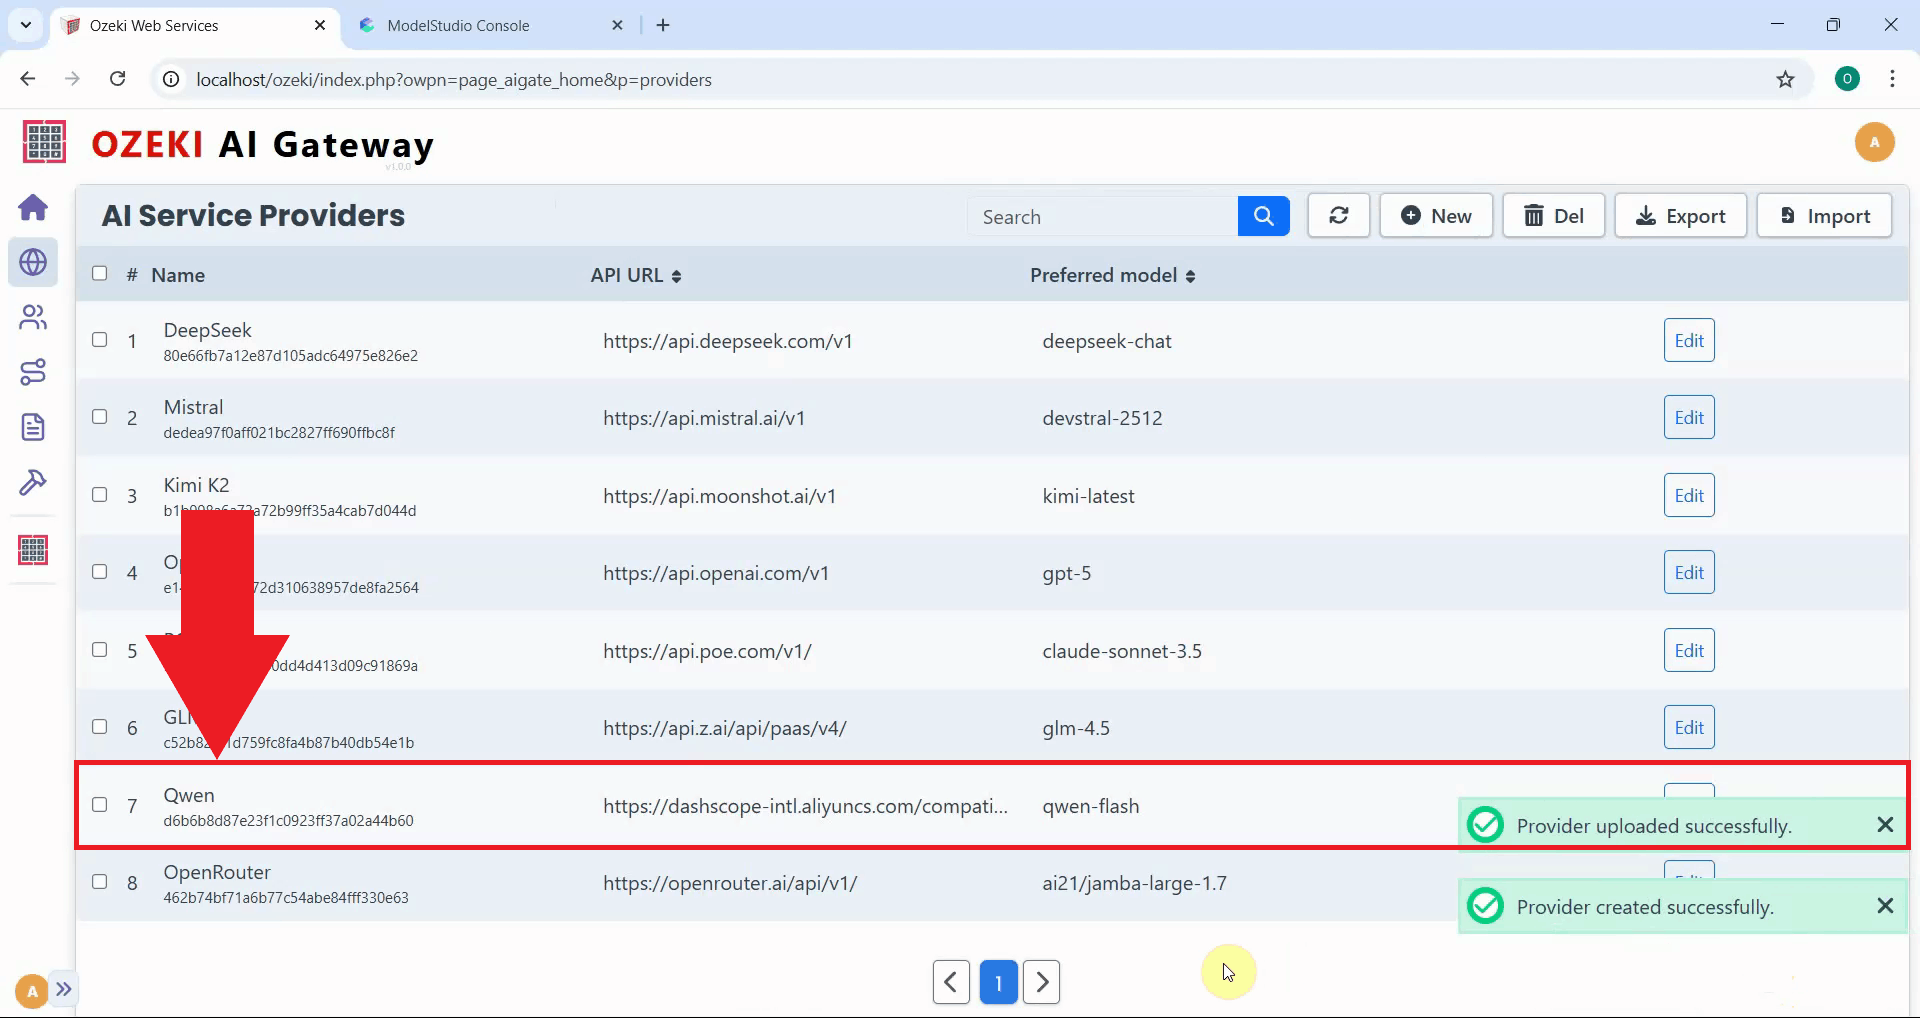Select the Qwen provider checkbox
The height and width of the screenshot is (1018, 1920).
[x=100, y=805]
